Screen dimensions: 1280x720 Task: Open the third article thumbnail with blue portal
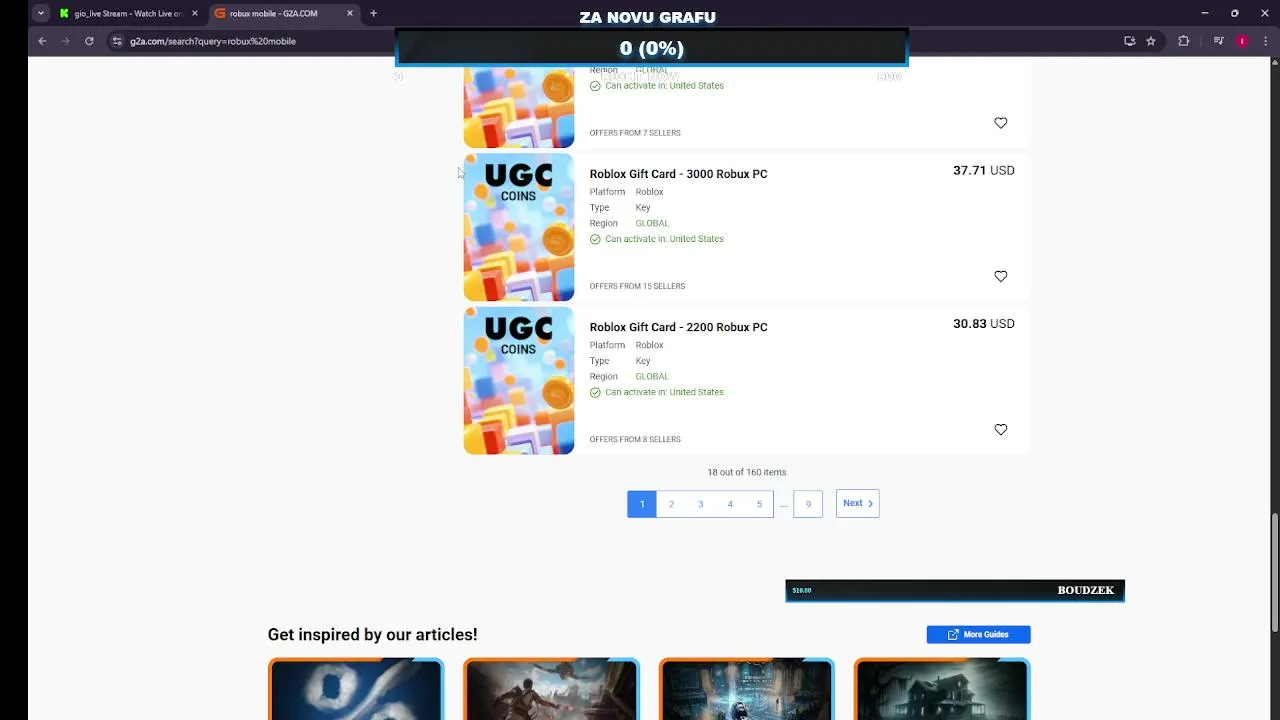[x=746, y=688]
